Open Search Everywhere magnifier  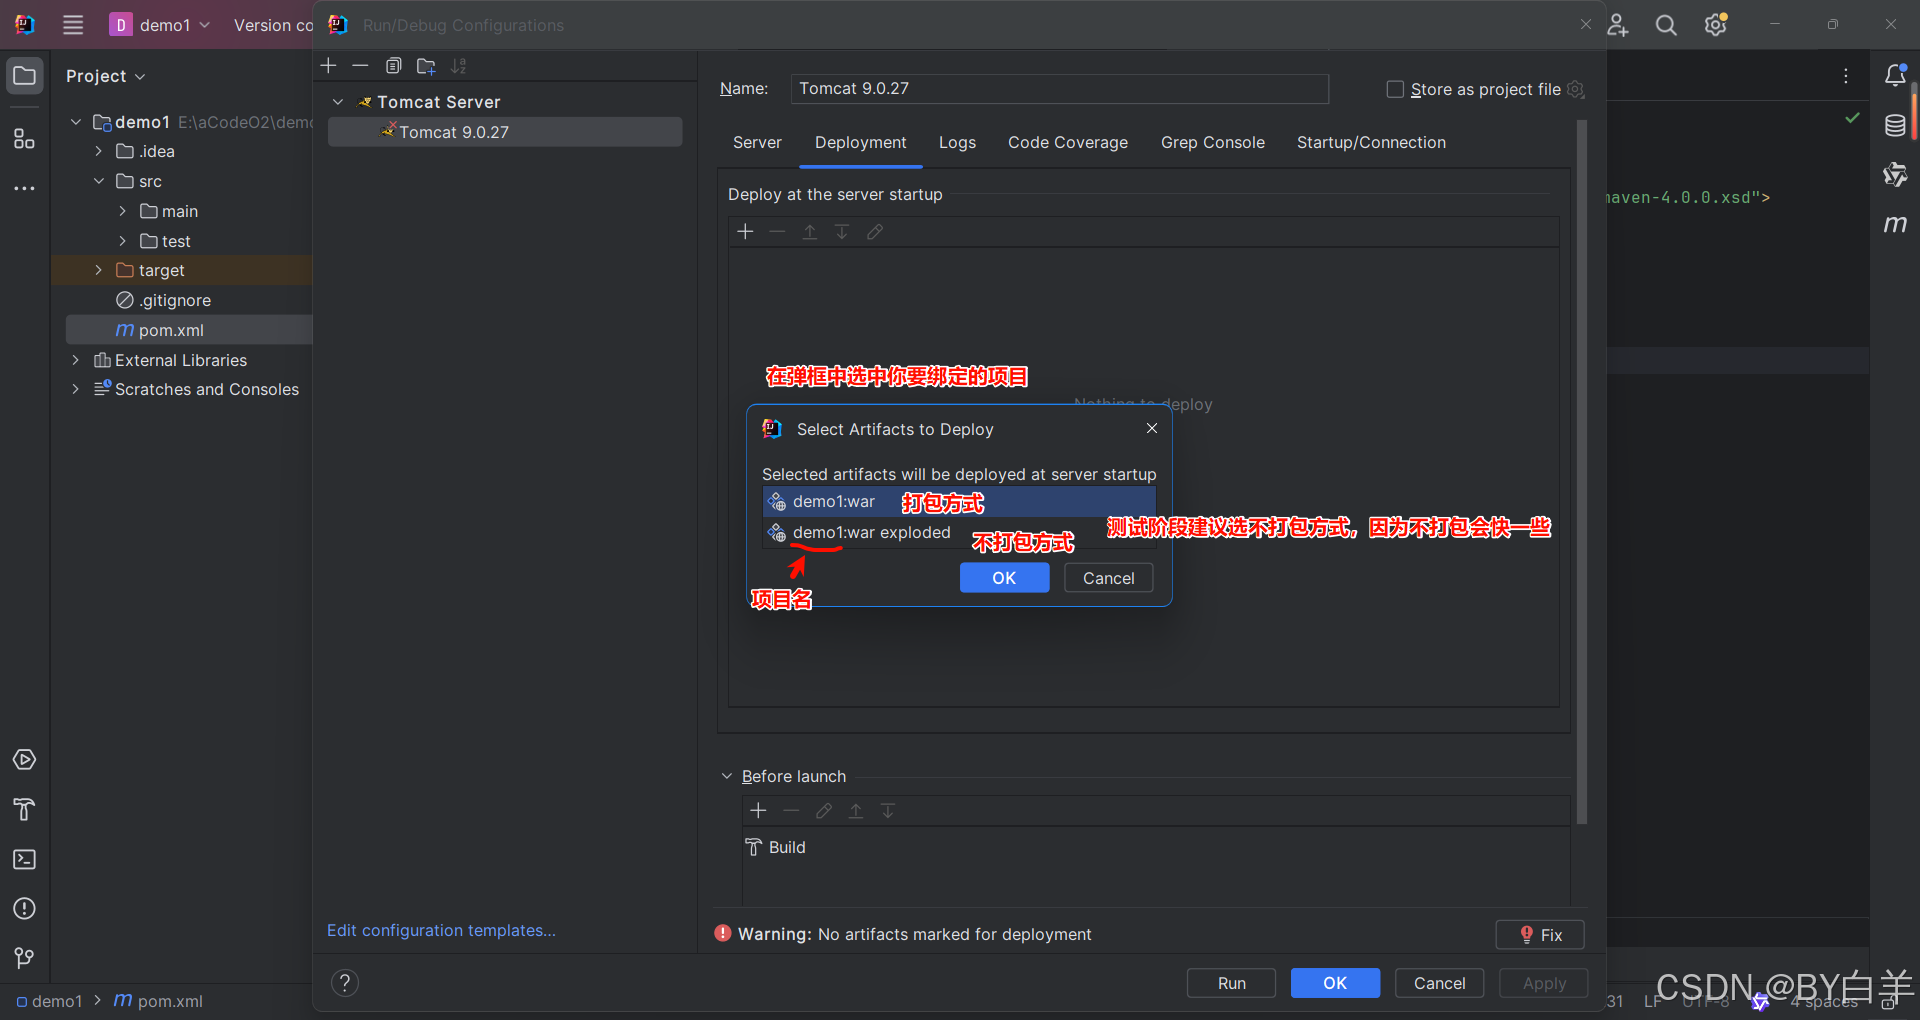pyautogui.click(x=1666, y=25)
